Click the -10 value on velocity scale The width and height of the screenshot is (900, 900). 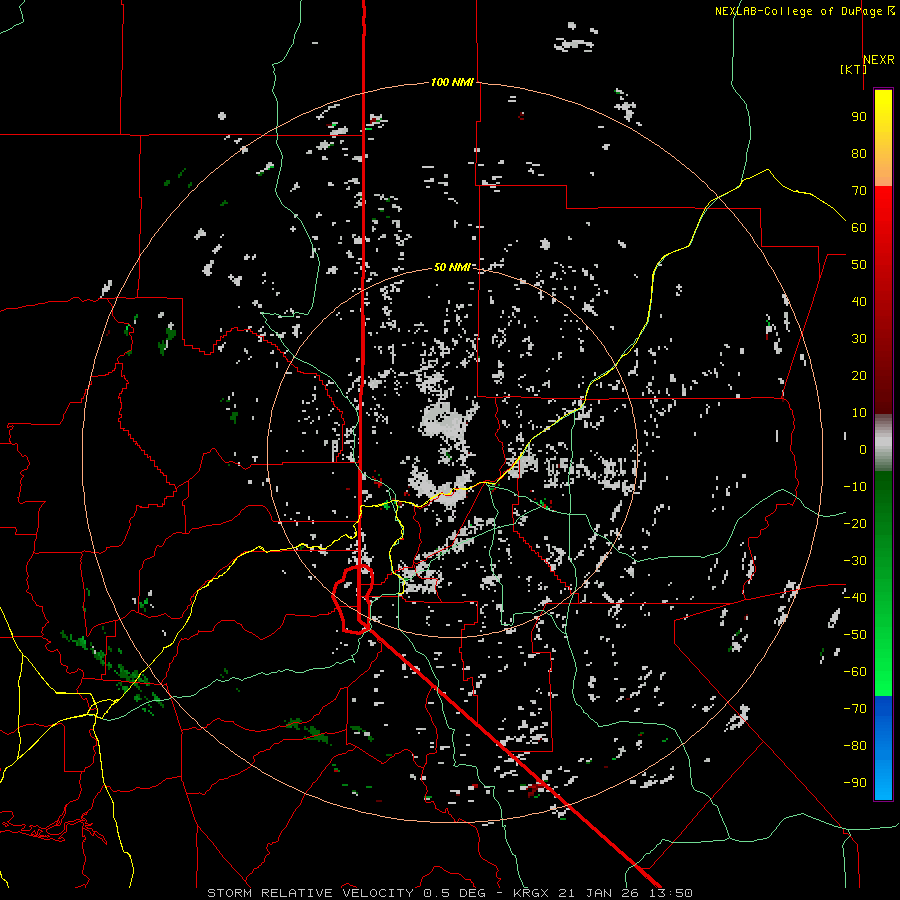point(855,487)
